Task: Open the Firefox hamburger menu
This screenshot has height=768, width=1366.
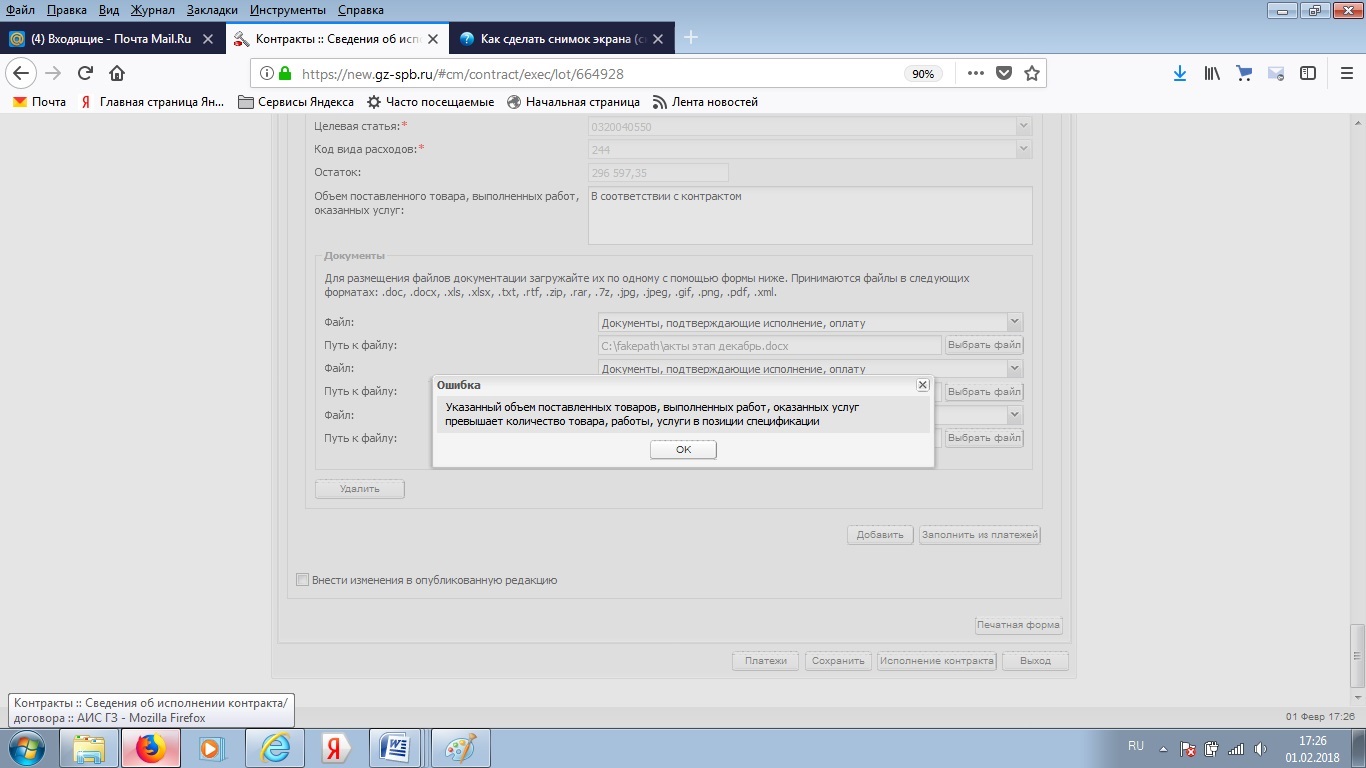Action: click(1346, 73)
